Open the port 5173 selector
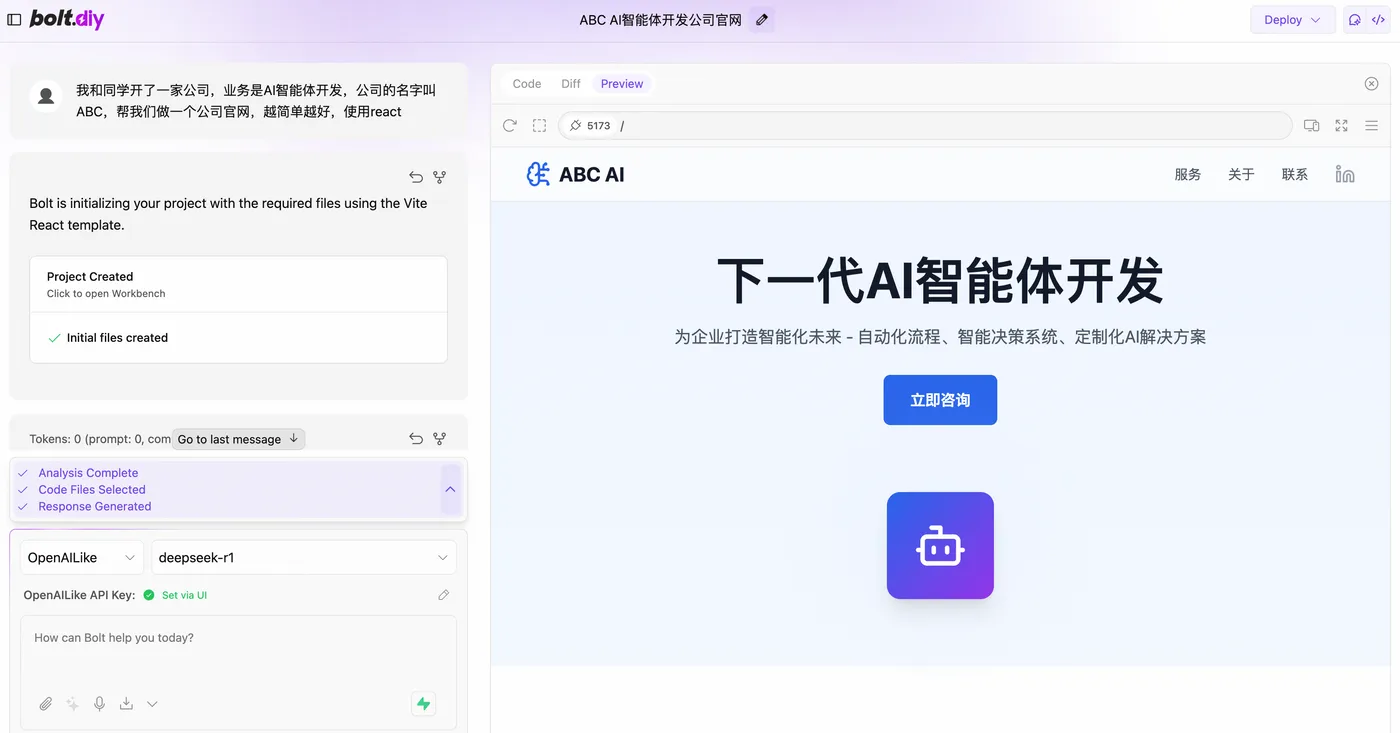The image size is (1400, 733). point(589,126)
